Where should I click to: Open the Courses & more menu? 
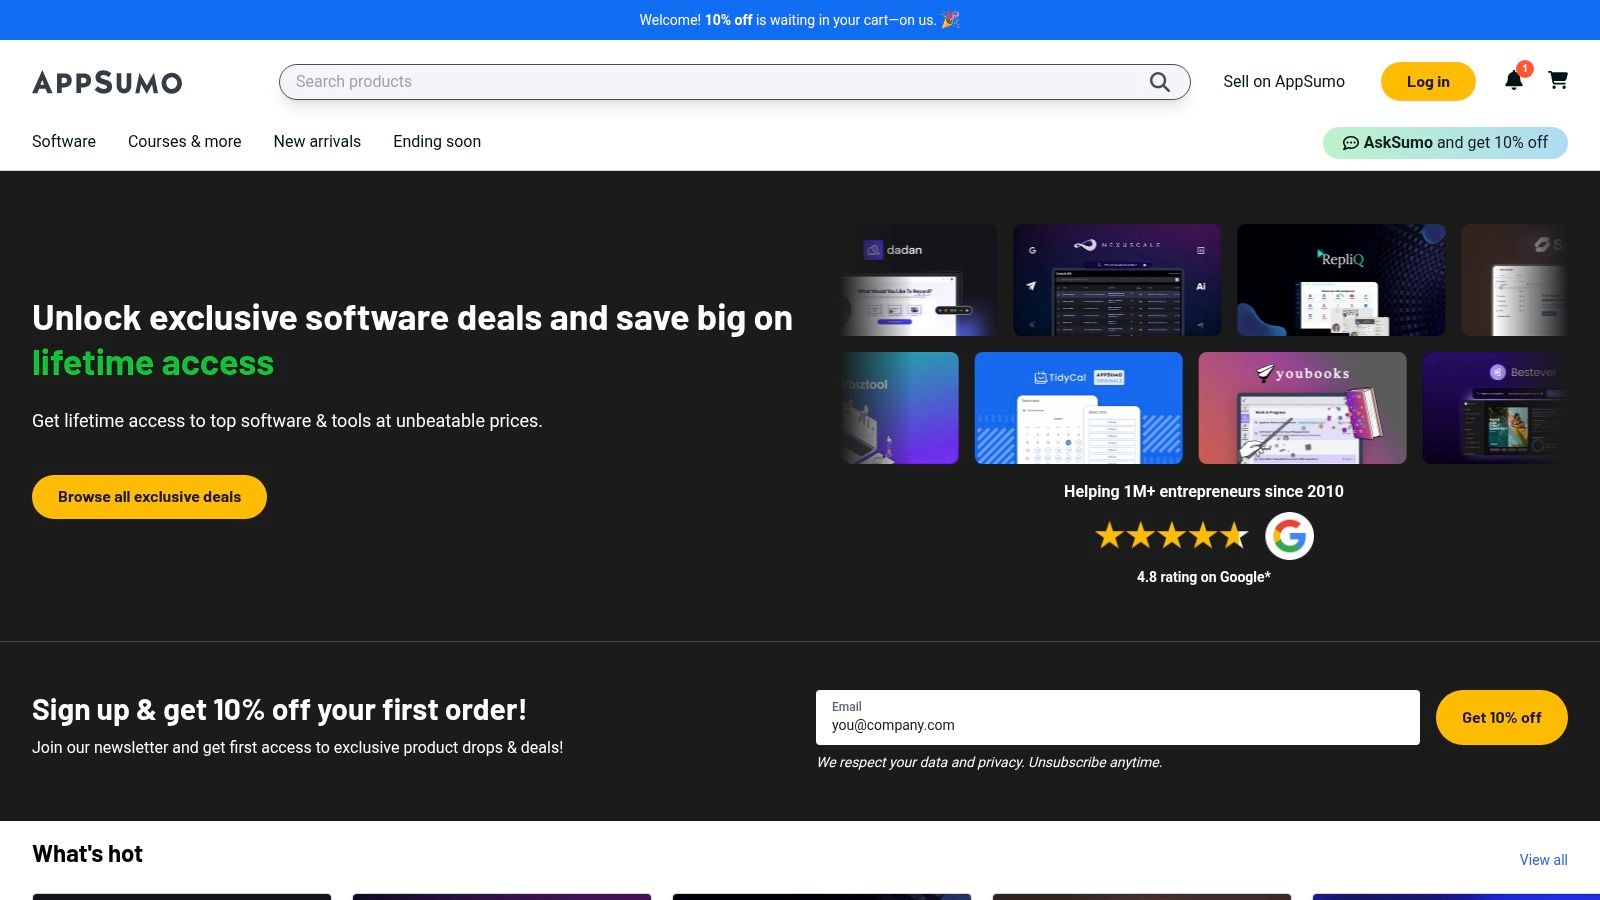(x=185, y=142)
